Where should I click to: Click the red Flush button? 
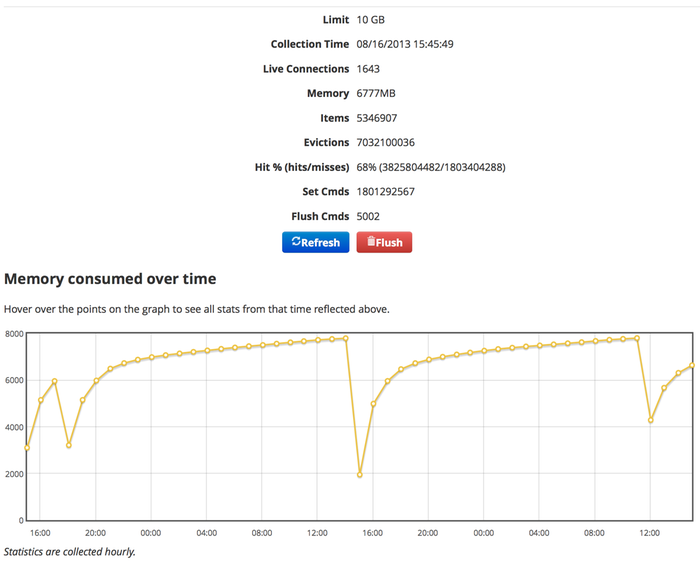pos(384,242)
